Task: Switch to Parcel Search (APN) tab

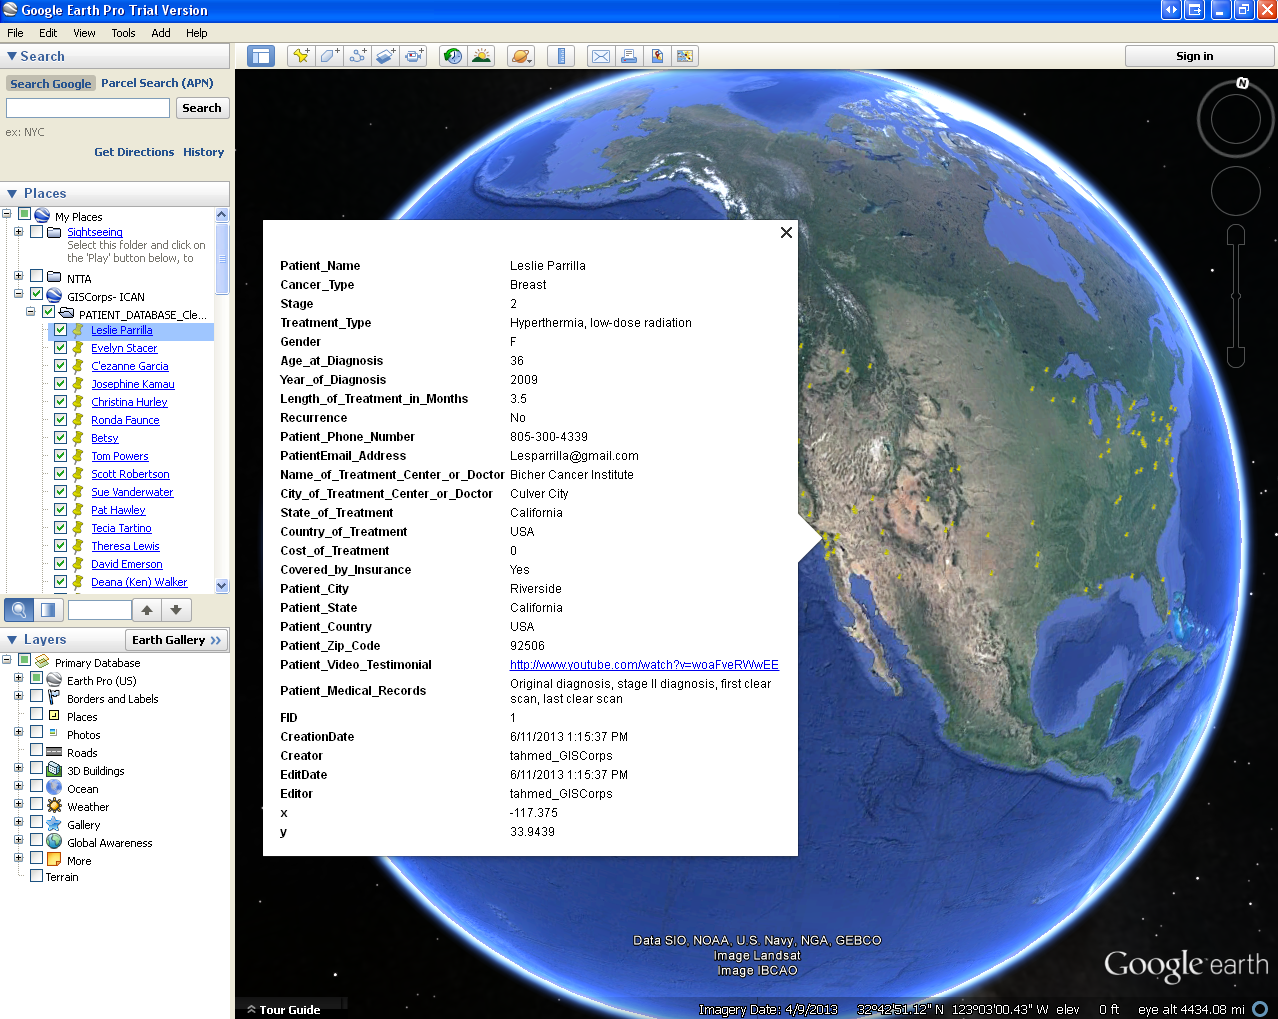Action: click(157, 83)
